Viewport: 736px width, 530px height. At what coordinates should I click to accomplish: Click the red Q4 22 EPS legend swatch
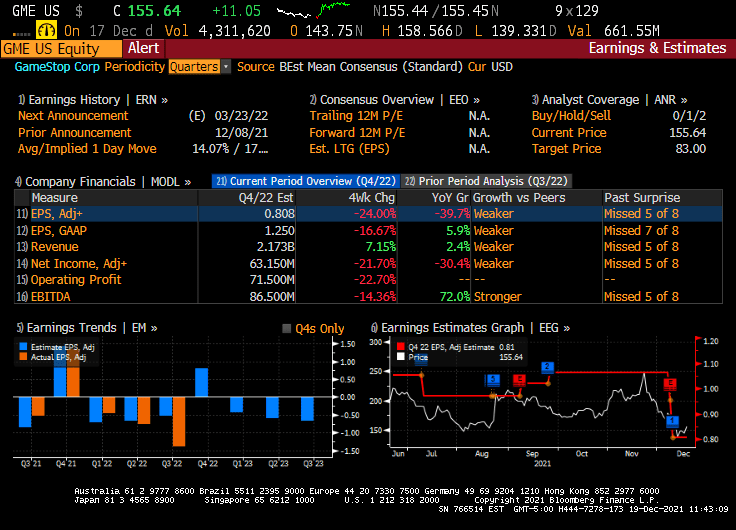(400, 346)
